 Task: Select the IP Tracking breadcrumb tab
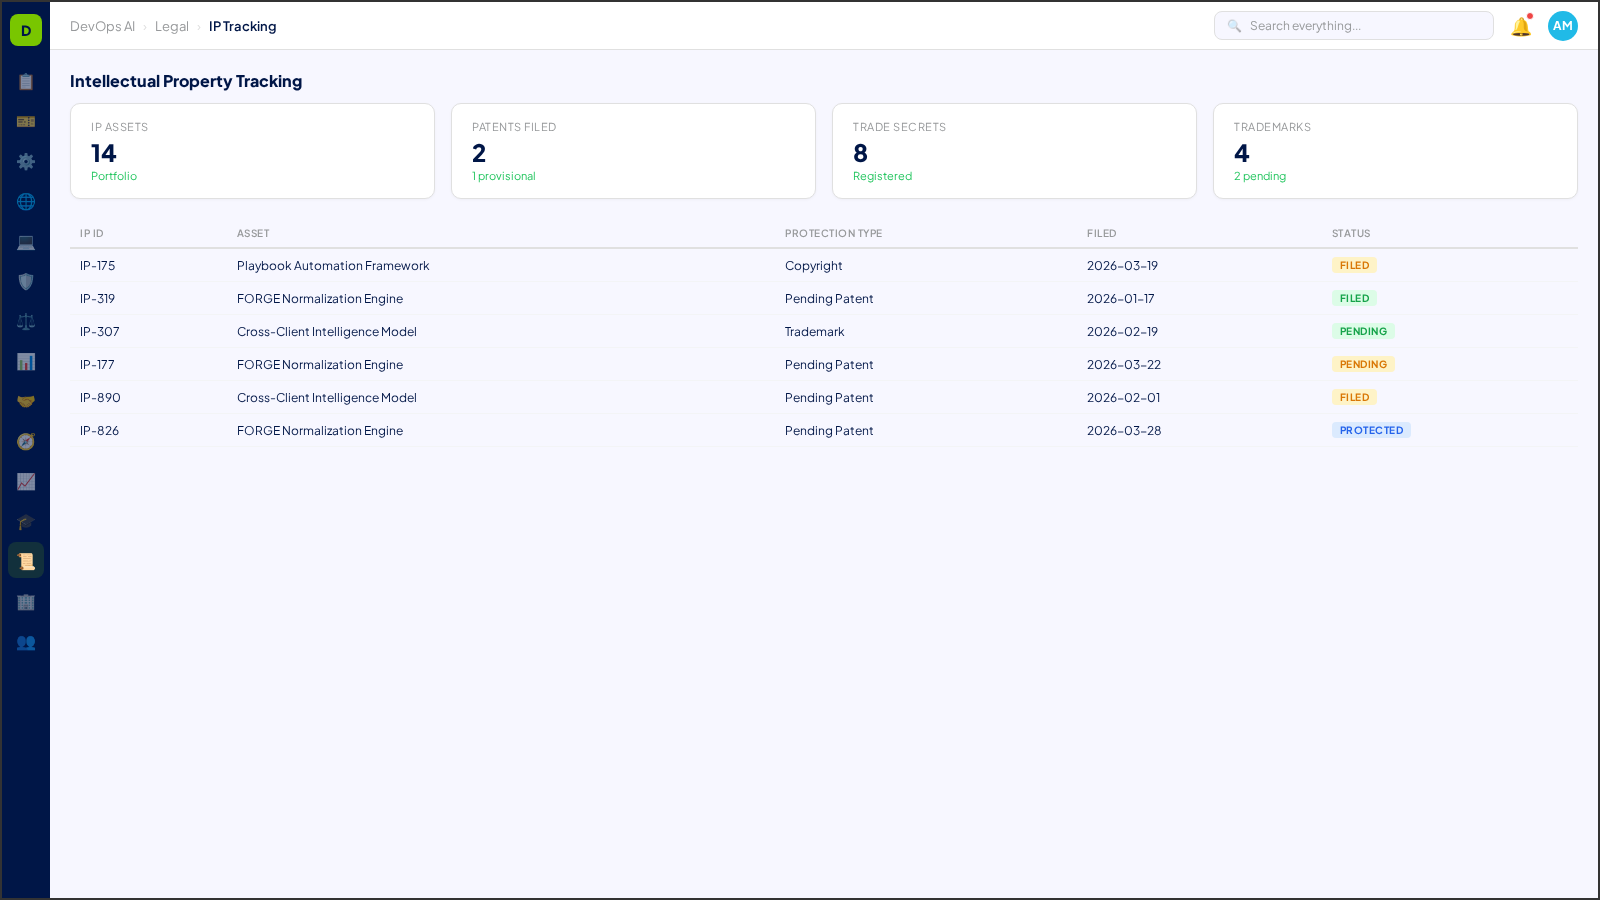242,26
